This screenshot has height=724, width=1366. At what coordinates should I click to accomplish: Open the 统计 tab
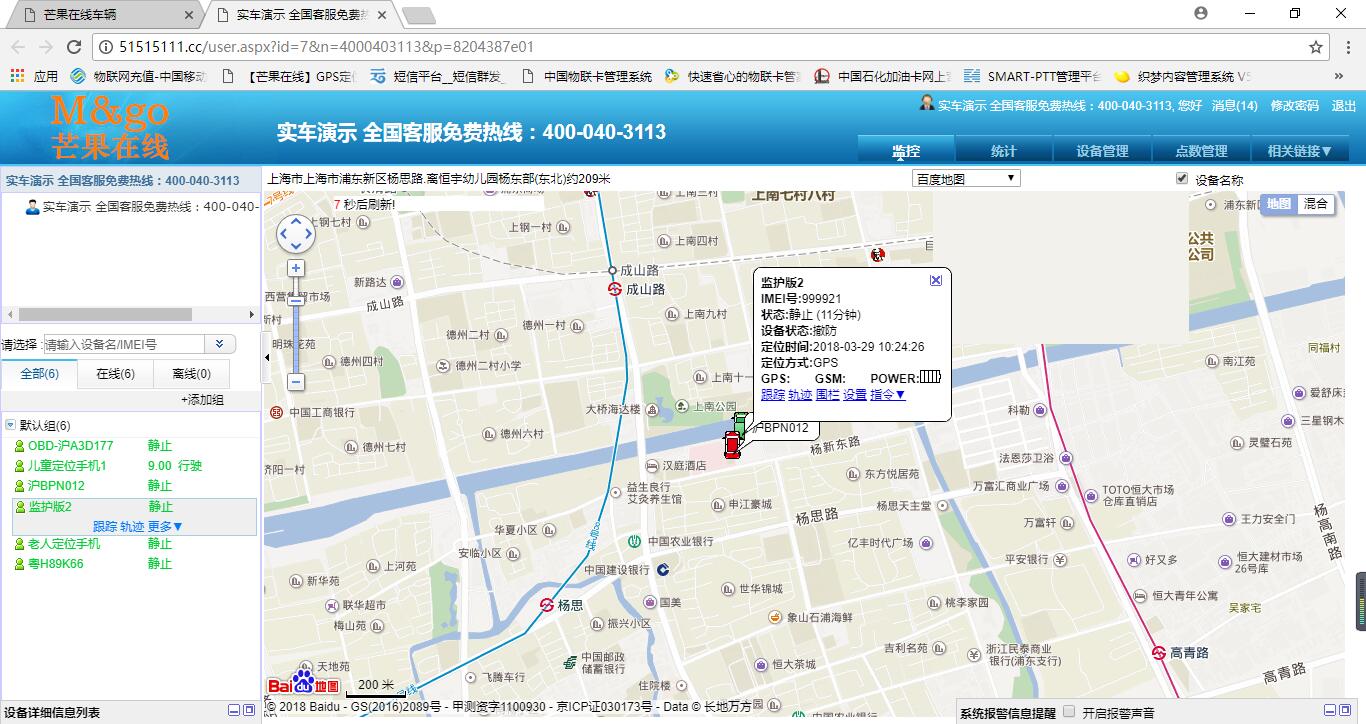(1004, 151)
